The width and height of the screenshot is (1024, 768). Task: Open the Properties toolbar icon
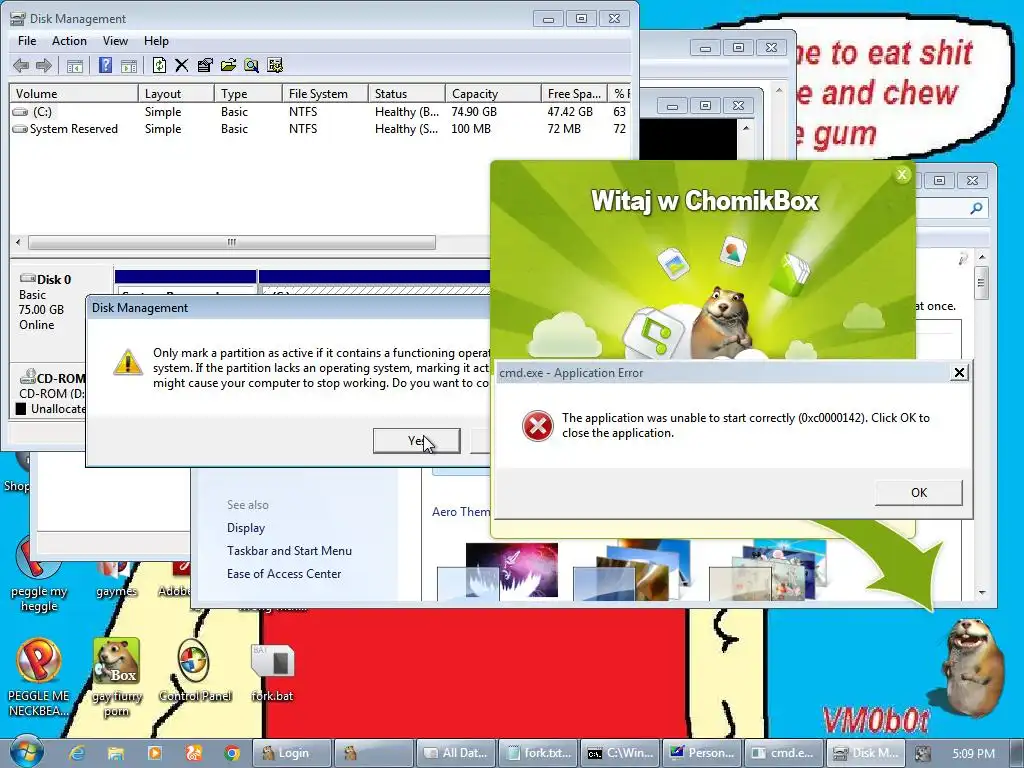tap(205, 65)
